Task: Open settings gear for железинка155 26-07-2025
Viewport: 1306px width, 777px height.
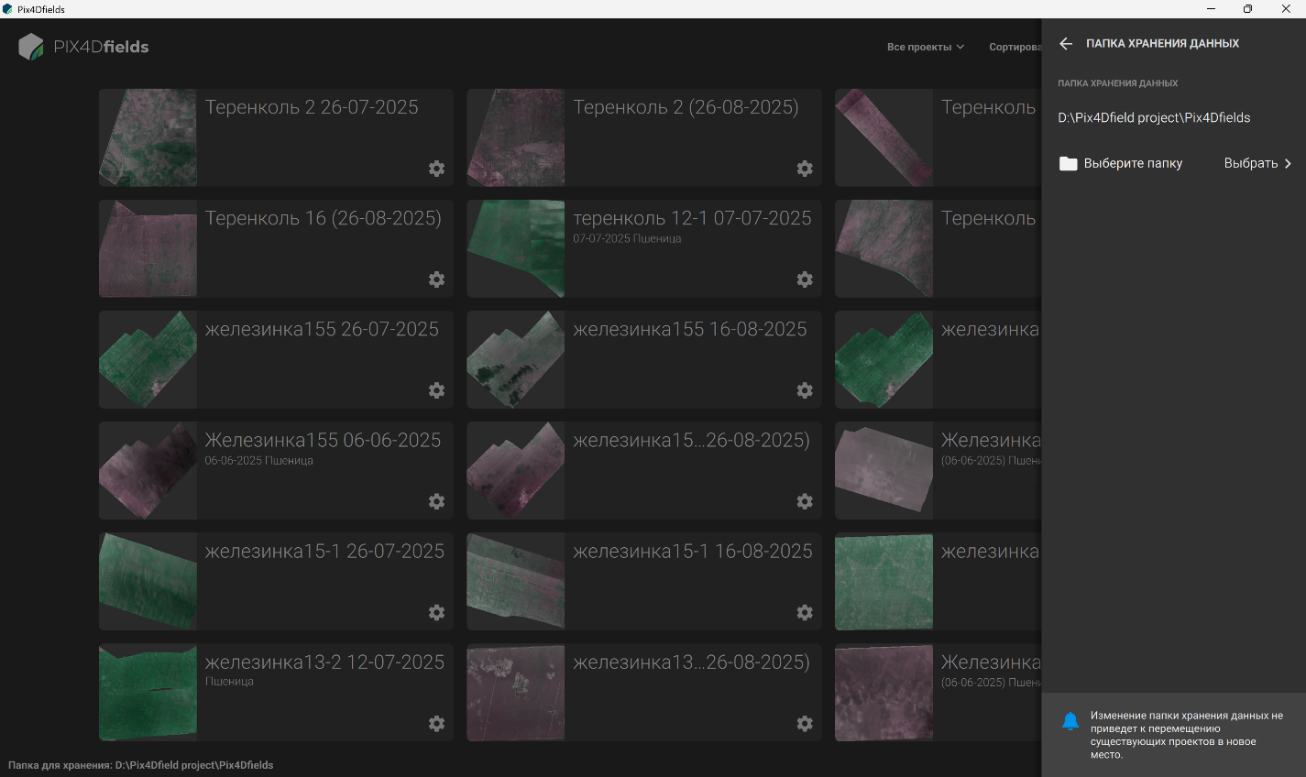Action: coord(437,391)
